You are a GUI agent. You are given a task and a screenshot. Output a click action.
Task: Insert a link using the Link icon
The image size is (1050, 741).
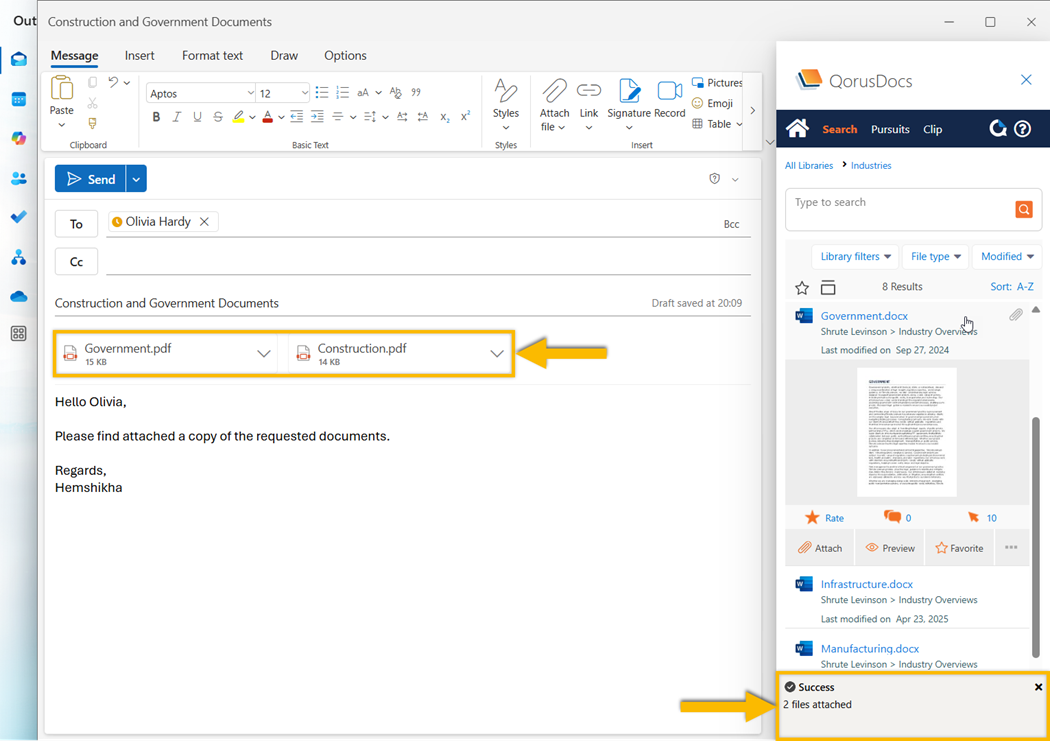point(588,92)
